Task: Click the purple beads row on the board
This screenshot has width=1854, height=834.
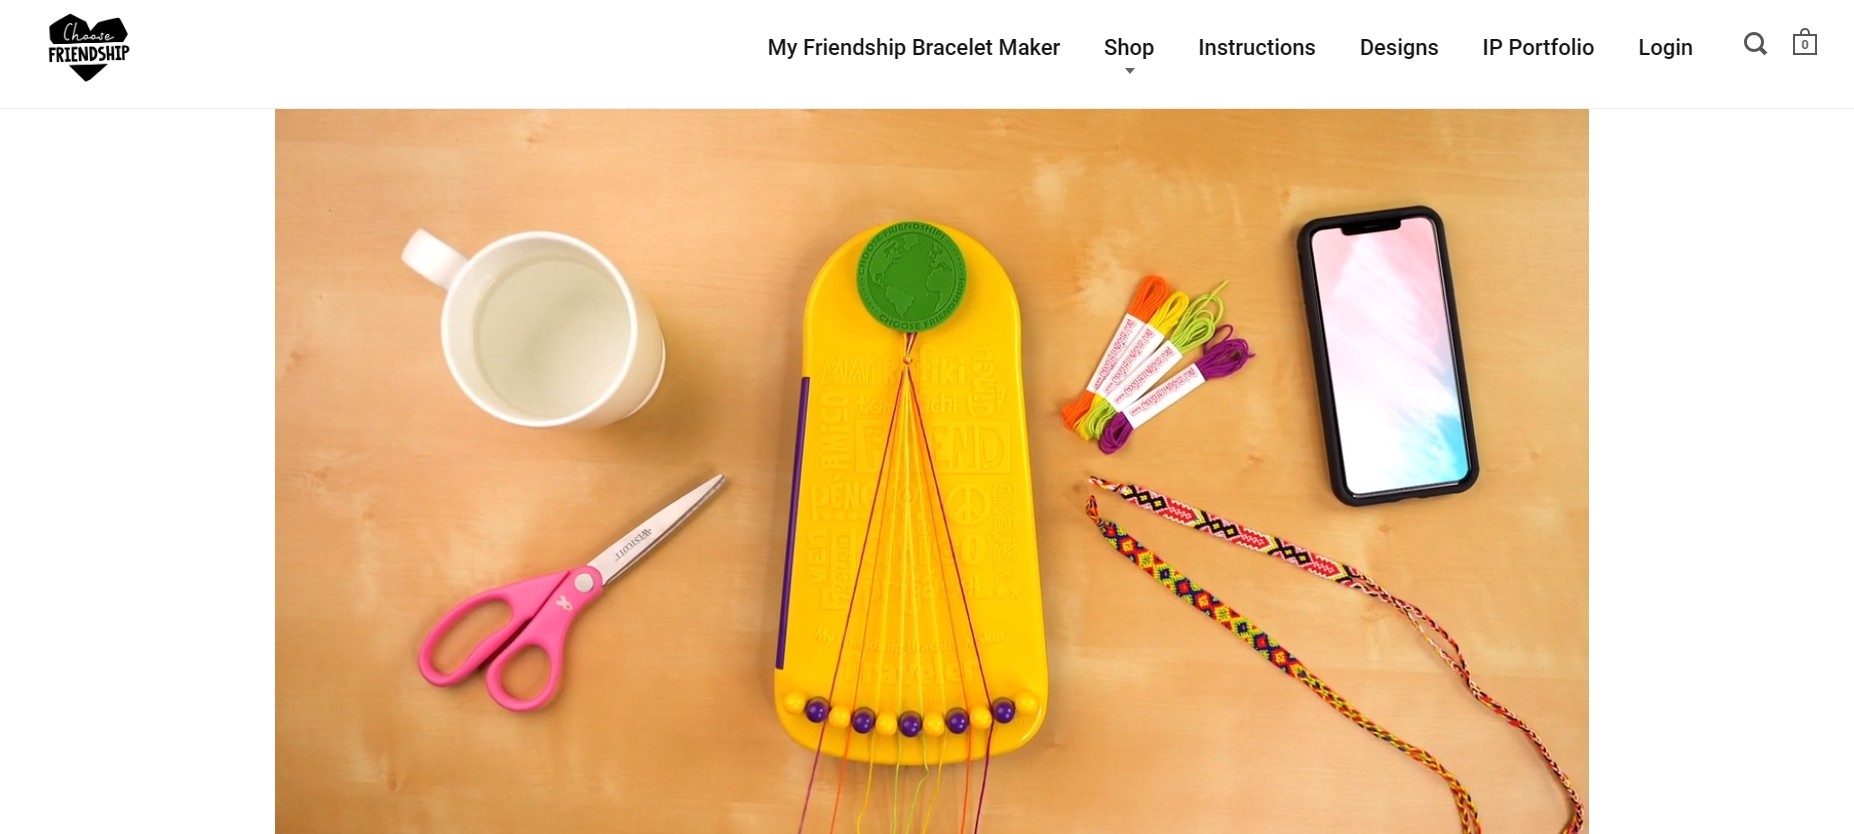Action: click(x=910, y=718)
